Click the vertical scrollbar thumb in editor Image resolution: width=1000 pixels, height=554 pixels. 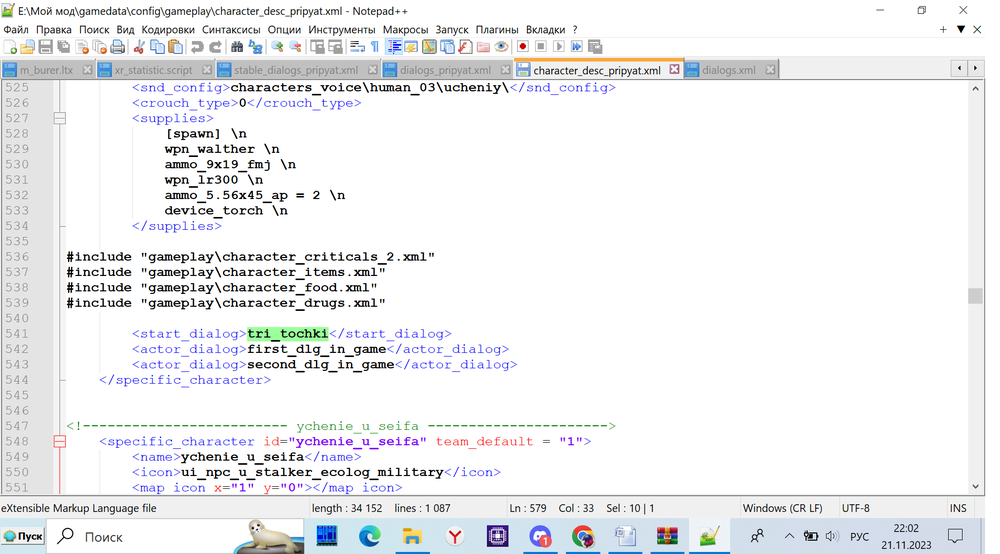tap(974, 296)
